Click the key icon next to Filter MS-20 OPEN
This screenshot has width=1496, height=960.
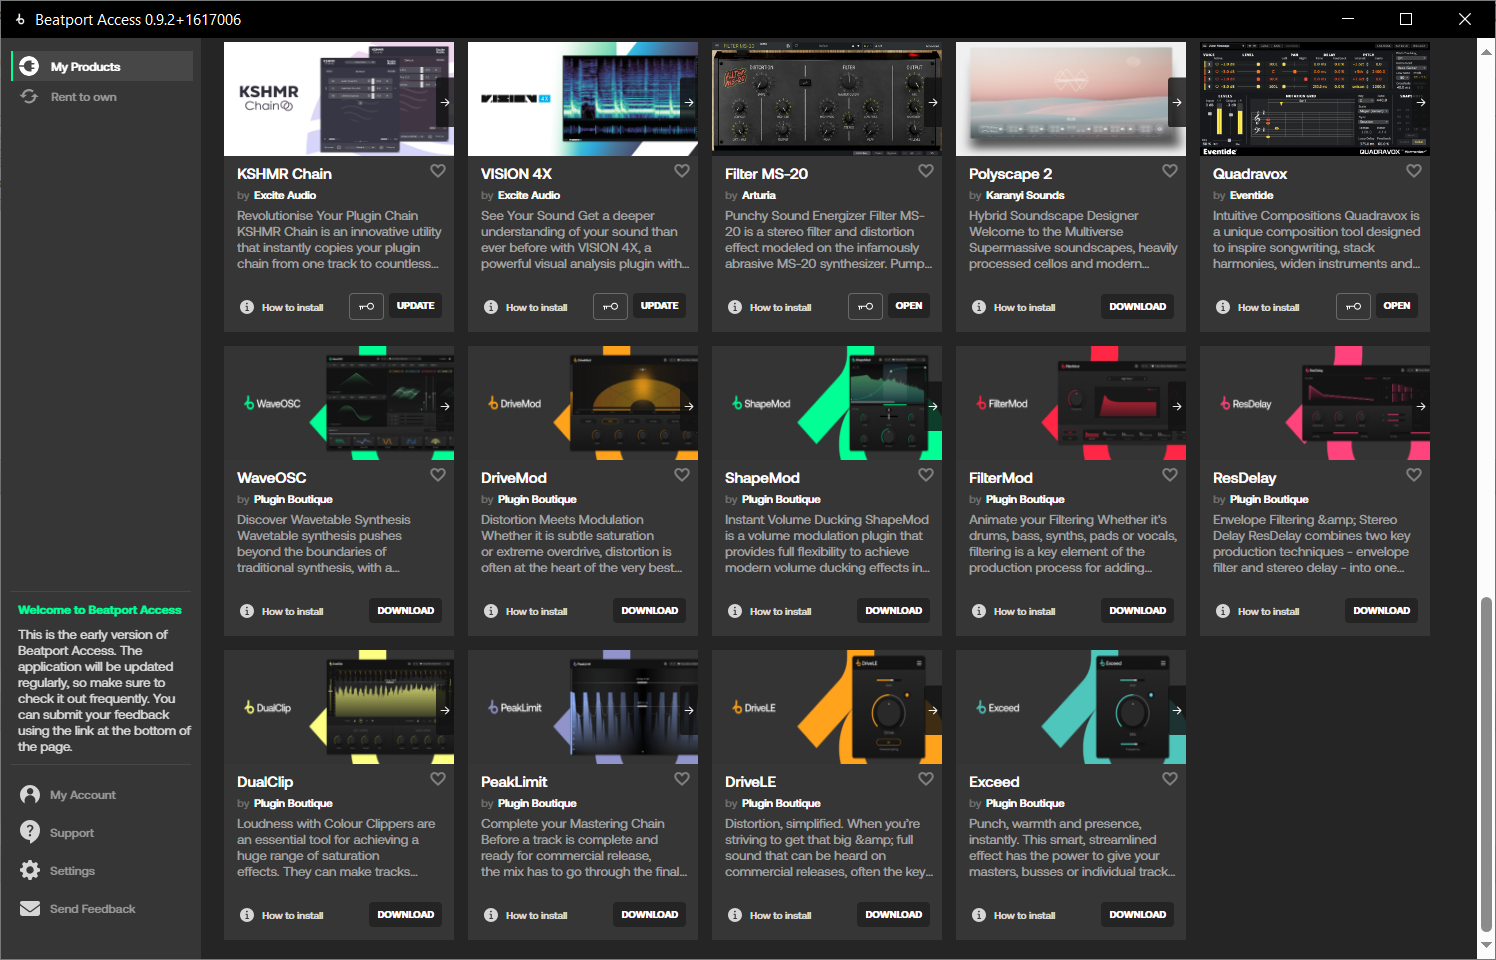(865, 306)
